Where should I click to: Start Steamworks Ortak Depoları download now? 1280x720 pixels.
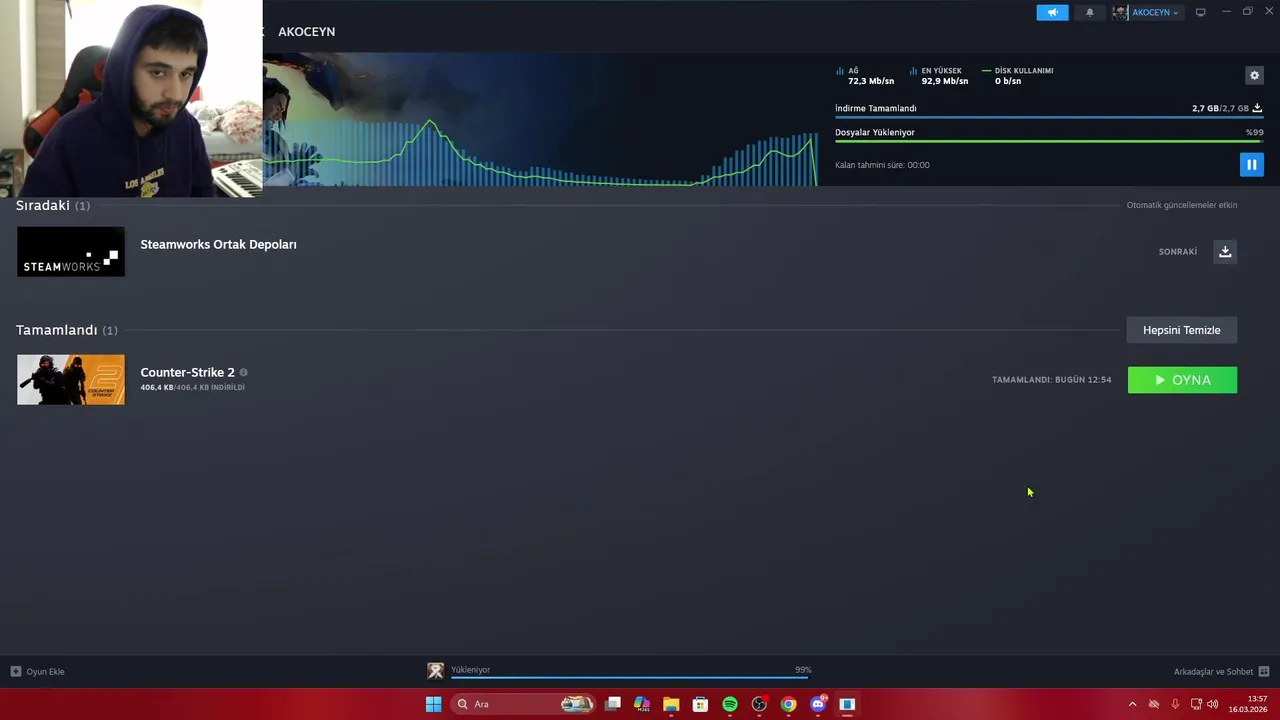(x=1225, y=251)
